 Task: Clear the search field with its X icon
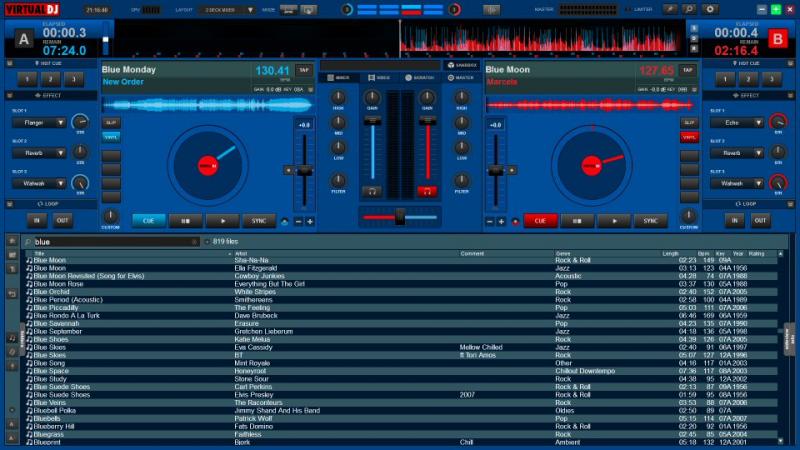point(194,242)
